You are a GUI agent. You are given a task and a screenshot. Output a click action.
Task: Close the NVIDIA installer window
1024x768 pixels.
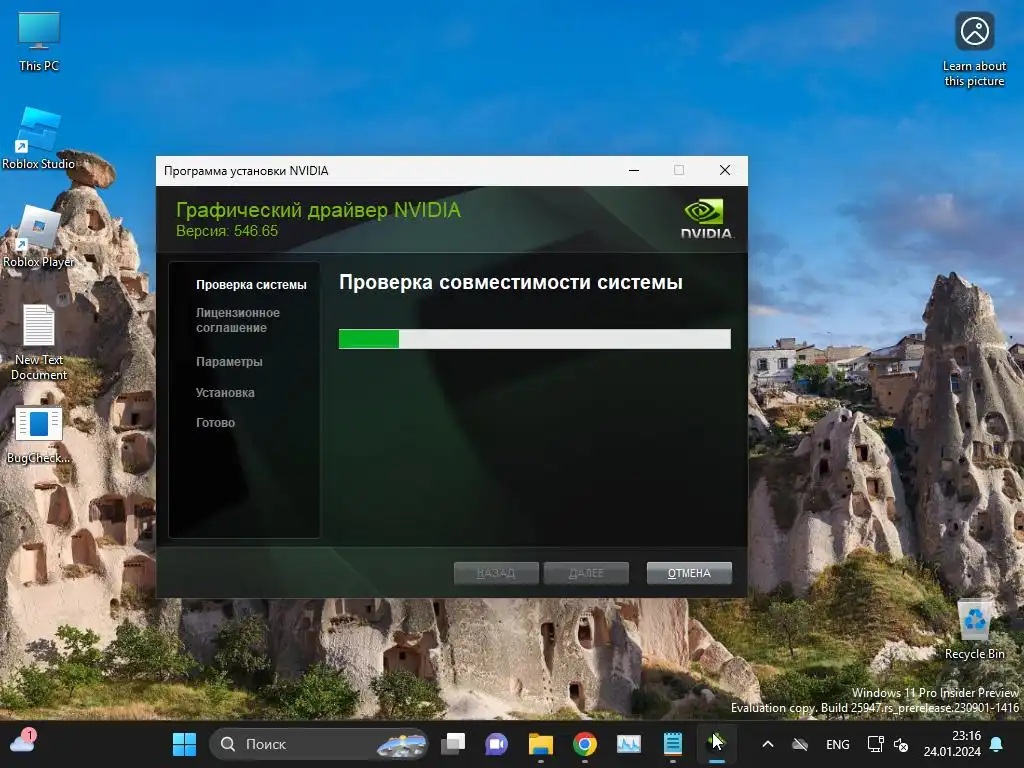[x=725, y=170]
